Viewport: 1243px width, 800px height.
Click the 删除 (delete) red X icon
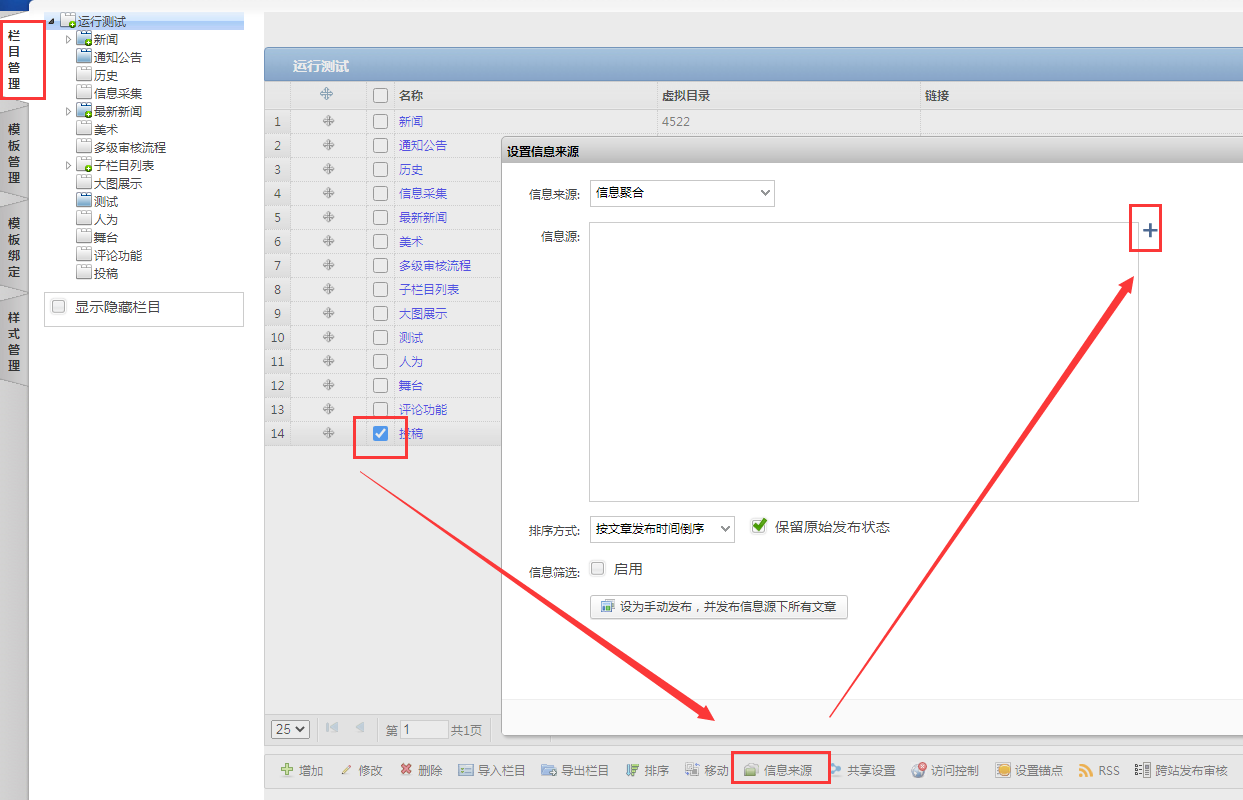coord(406,770)
